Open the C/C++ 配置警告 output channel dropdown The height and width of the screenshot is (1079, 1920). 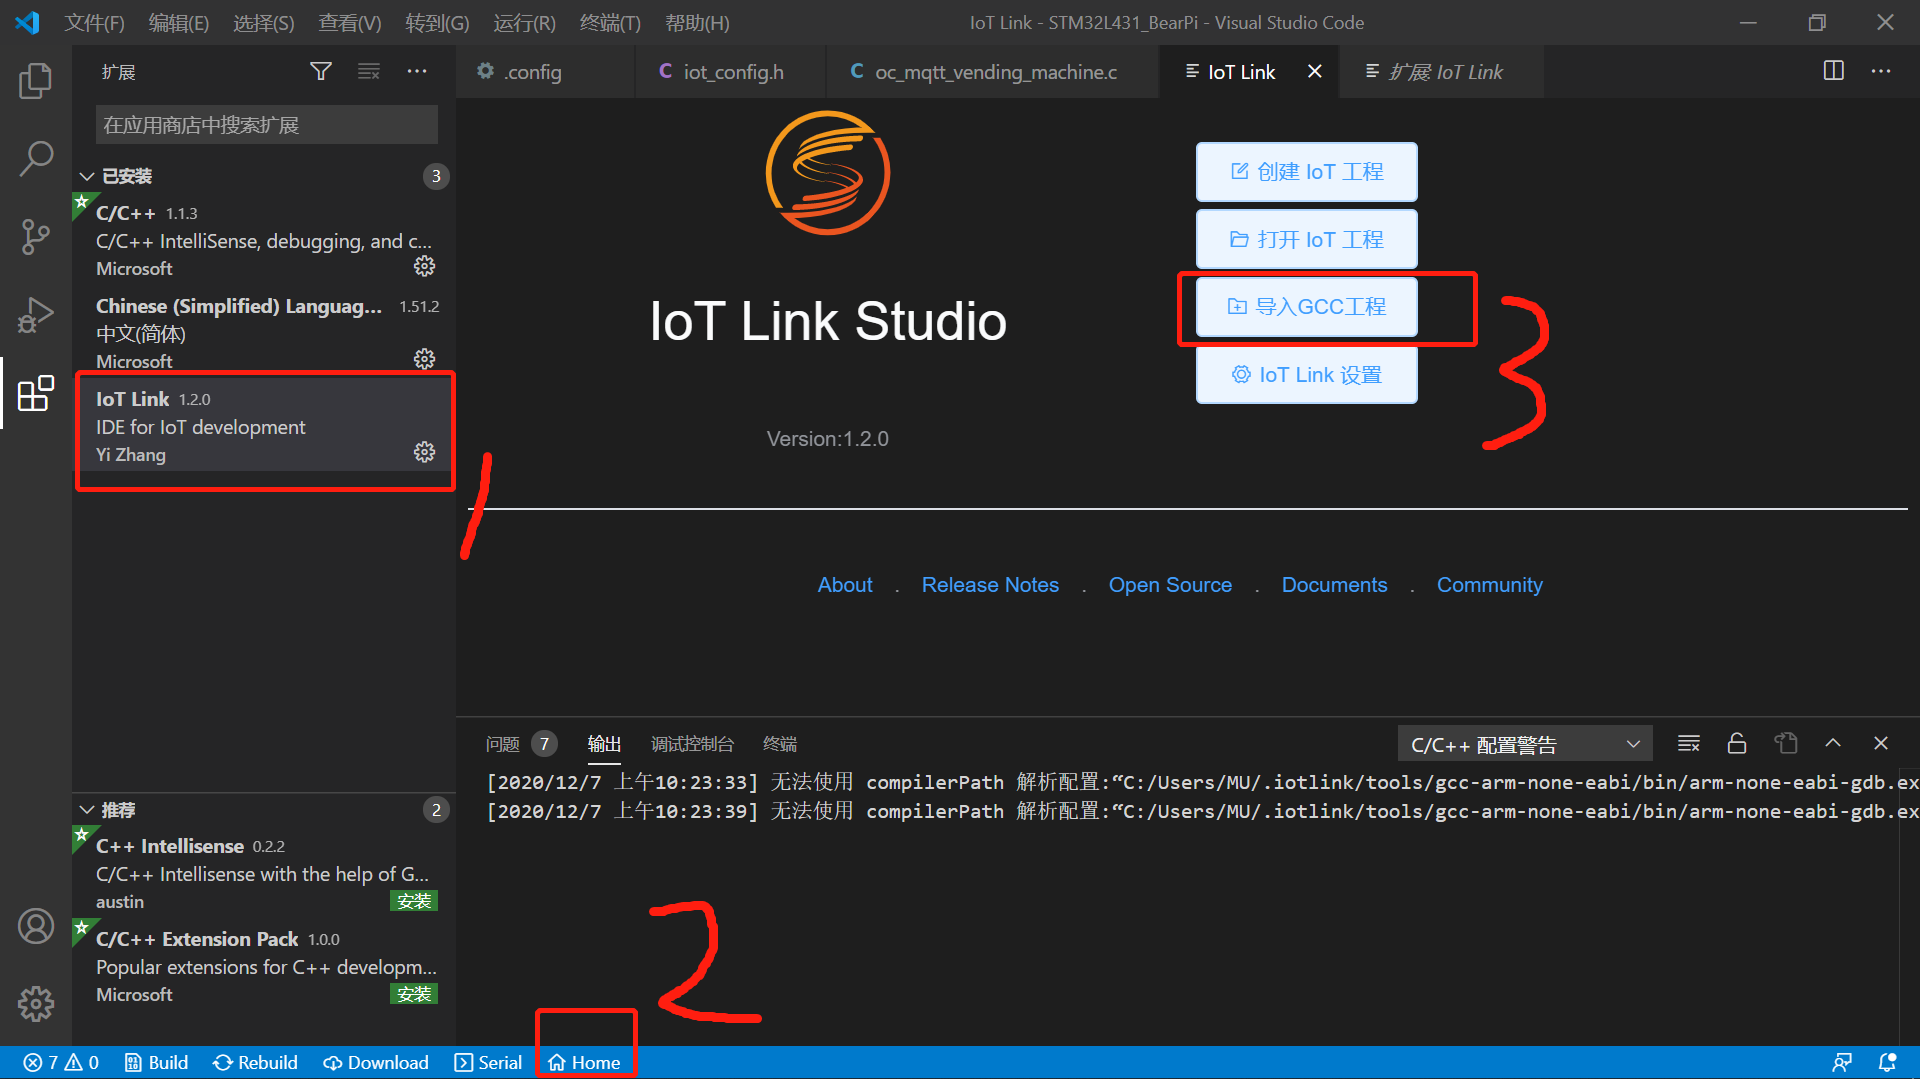point(1525,744)
